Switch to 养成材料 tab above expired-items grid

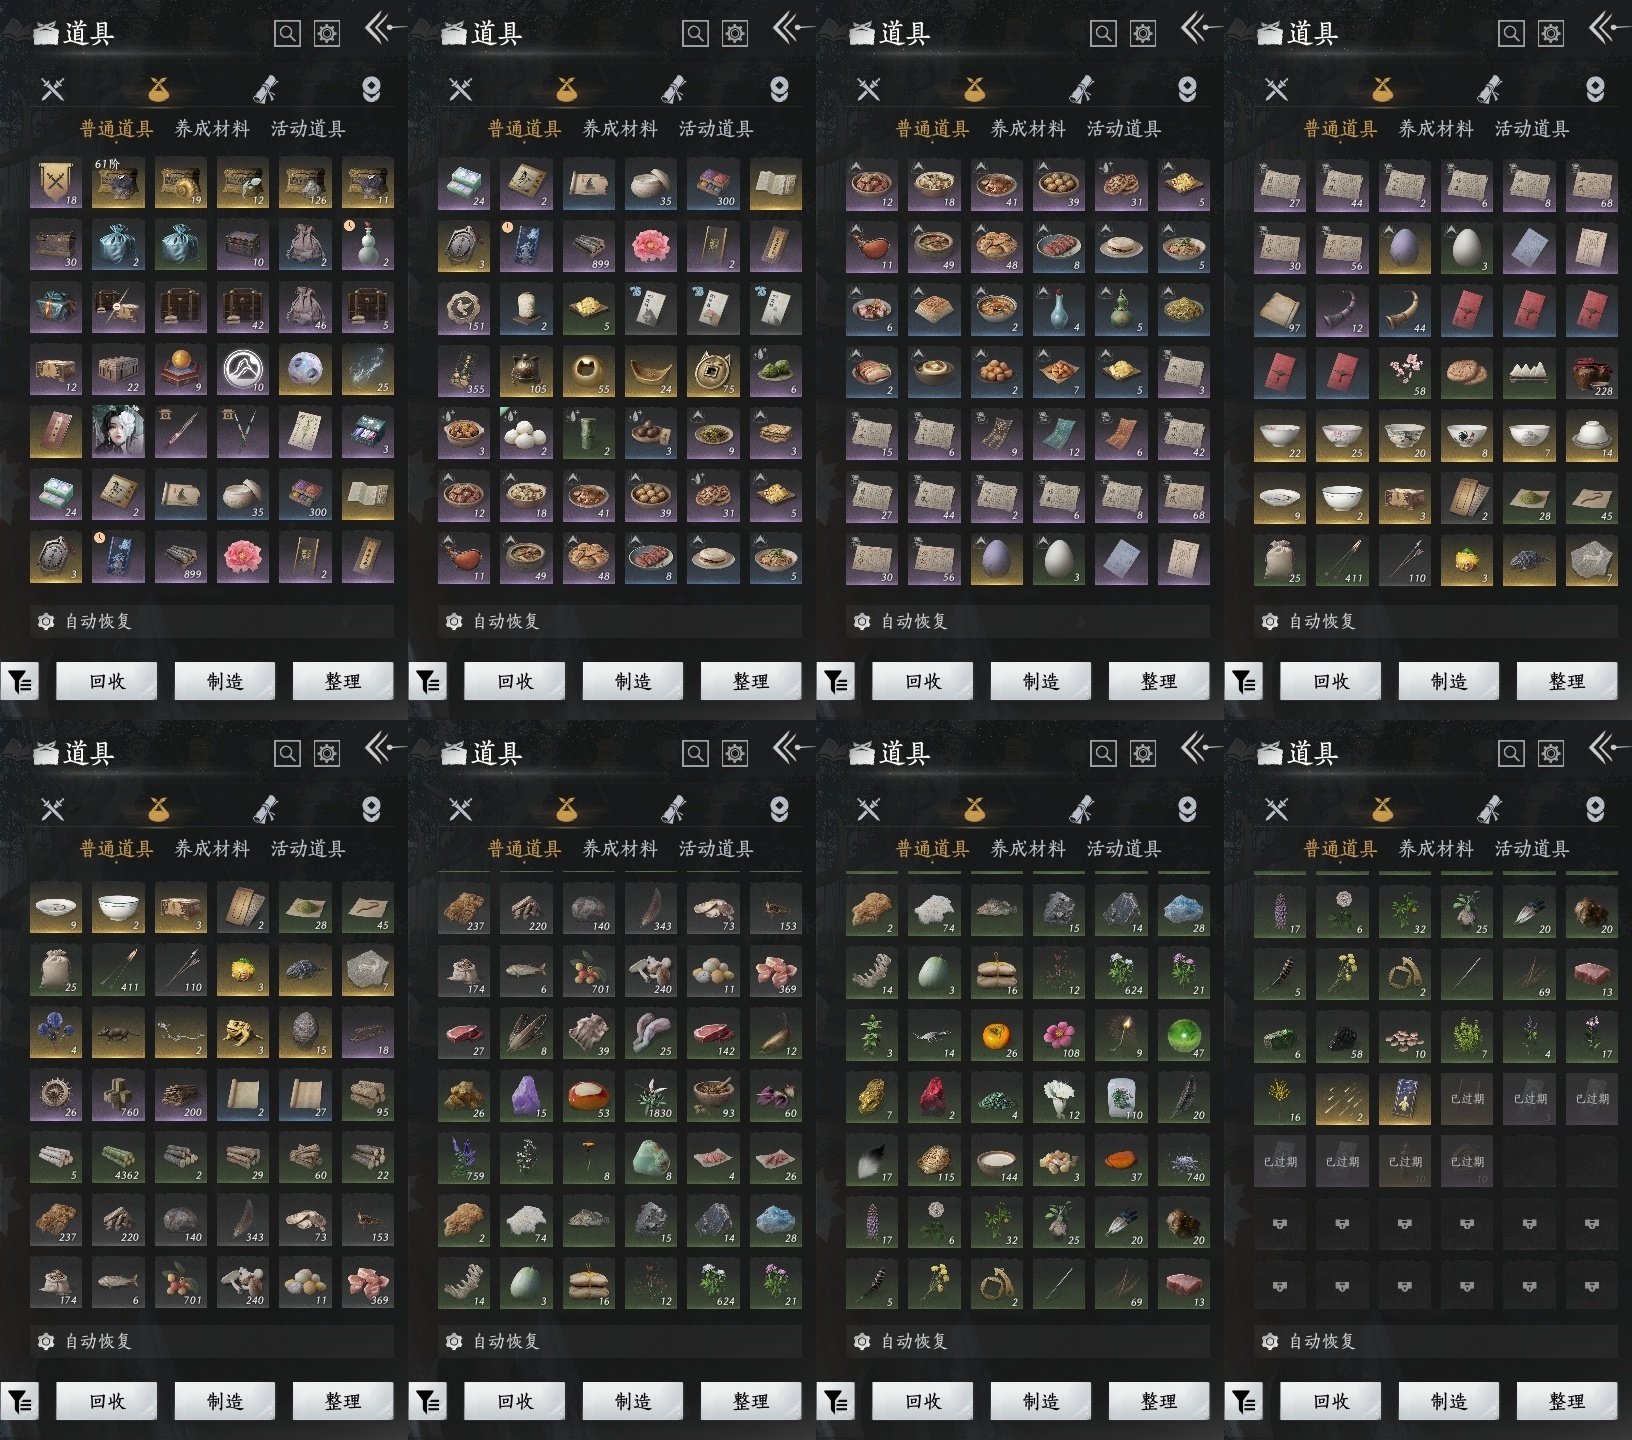[x=1436, y=849]
